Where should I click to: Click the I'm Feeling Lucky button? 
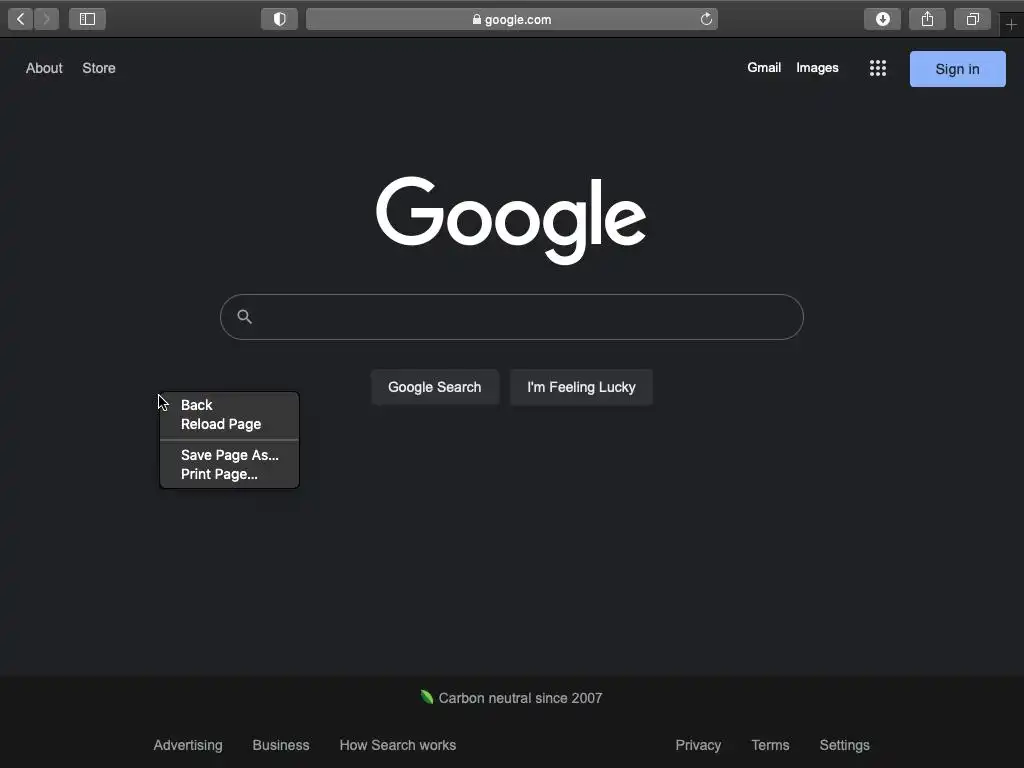581,387
